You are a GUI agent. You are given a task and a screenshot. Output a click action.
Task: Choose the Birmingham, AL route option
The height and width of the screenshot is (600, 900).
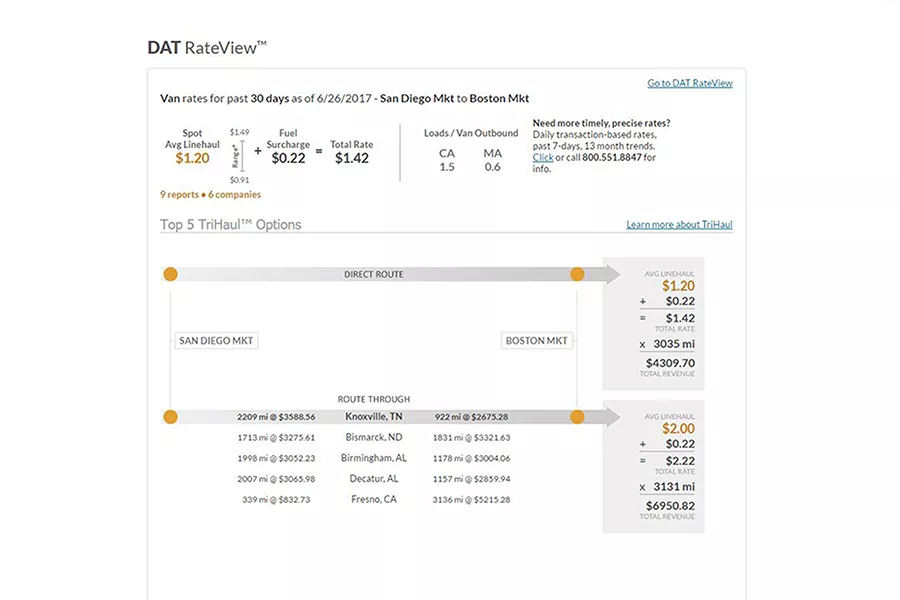[x=374, y=458]
